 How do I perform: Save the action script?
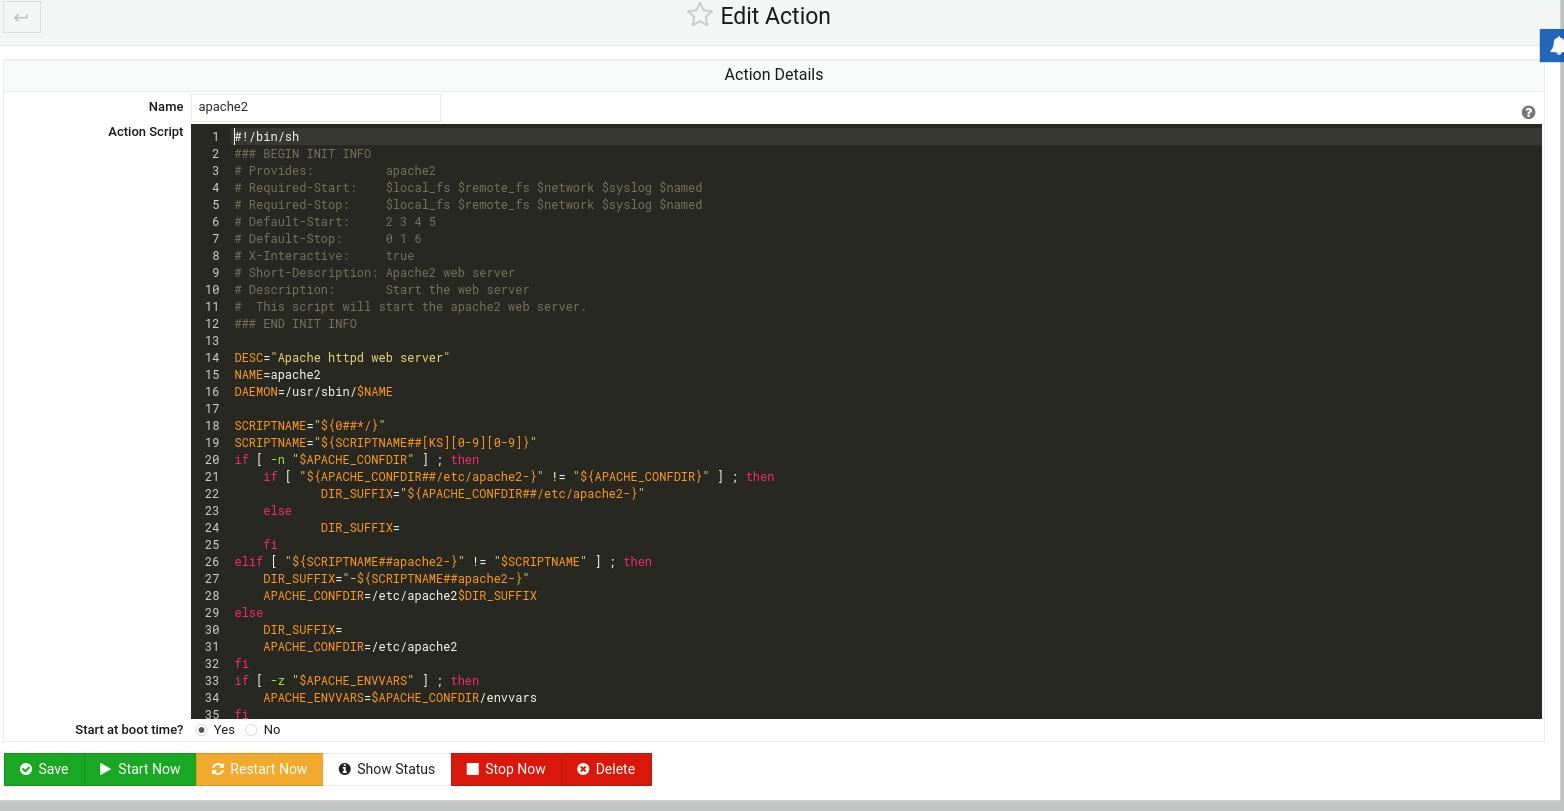[44, 769]
